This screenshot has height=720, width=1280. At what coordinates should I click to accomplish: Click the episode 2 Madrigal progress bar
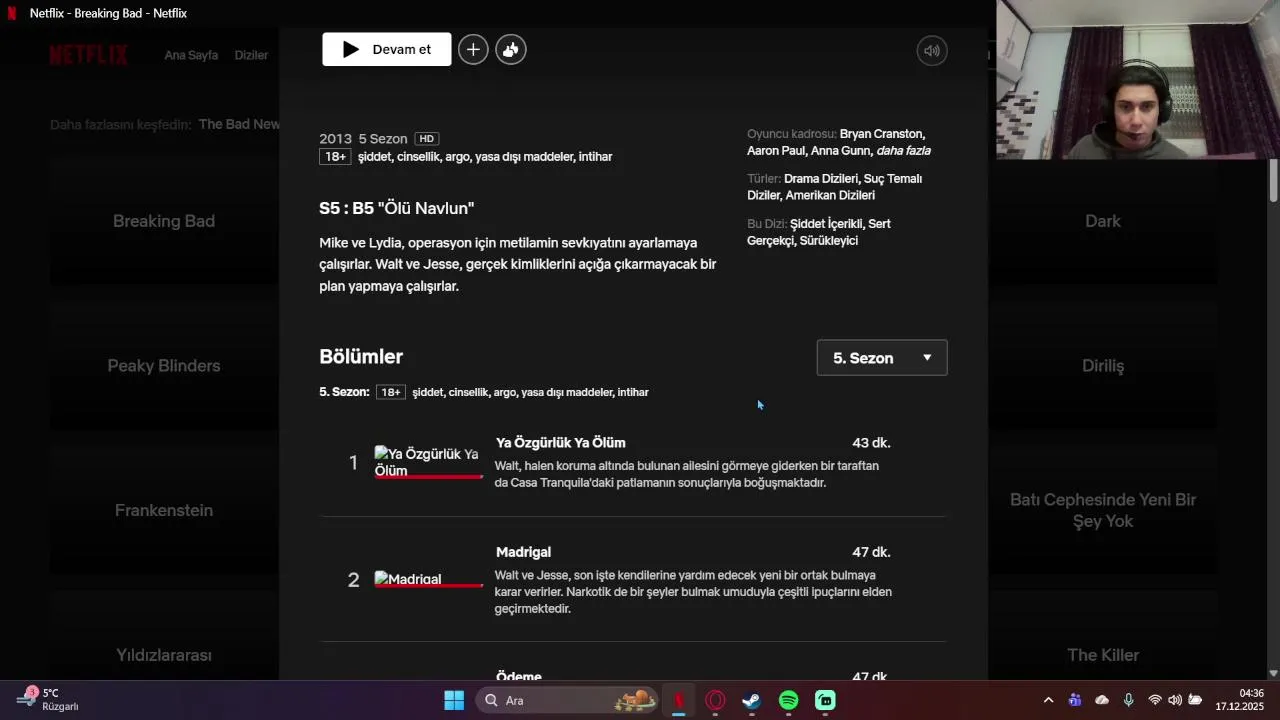[x=428, y=586]
